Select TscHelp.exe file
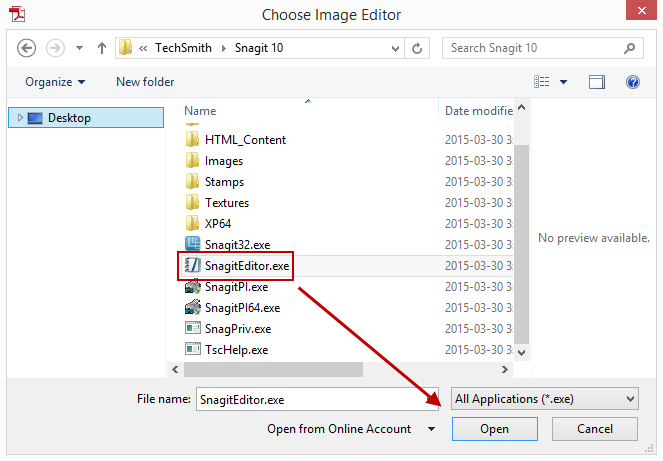 coord(236,350)
